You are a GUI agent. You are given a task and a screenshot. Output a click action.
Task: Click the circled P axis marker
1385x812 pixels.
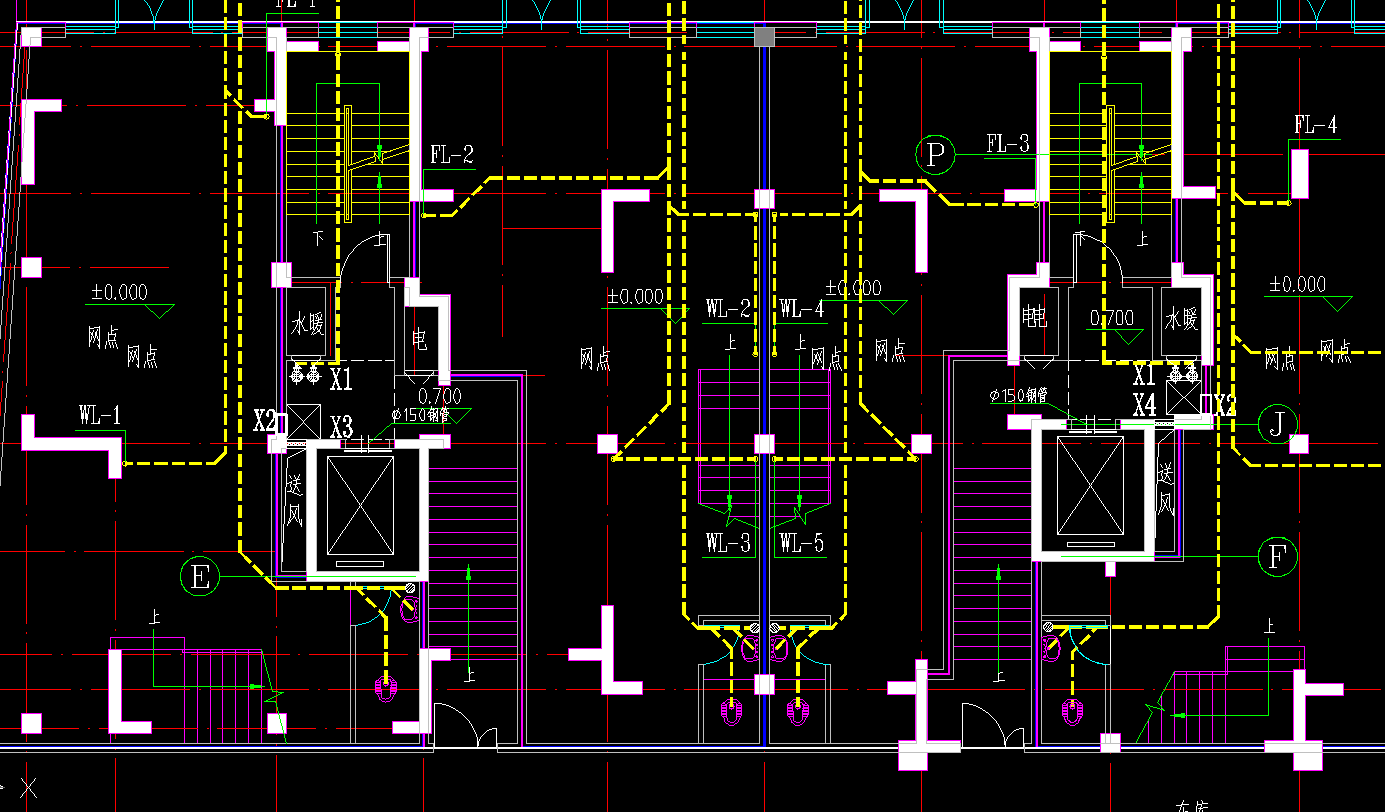tap(935, 155)
